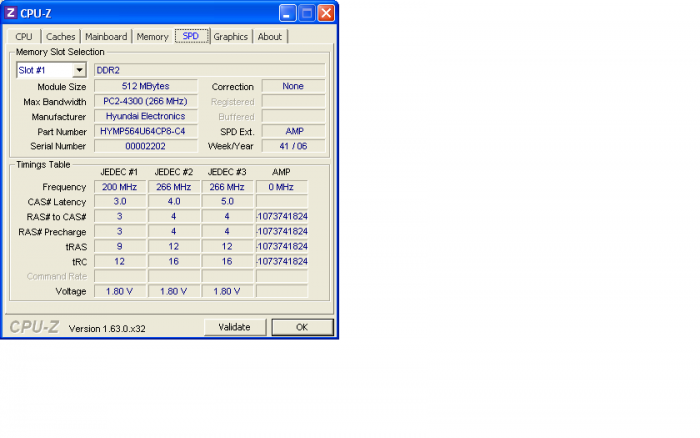Select the 512 MBytes module size value
700x438 pixels.
click(x=146, y=86)
